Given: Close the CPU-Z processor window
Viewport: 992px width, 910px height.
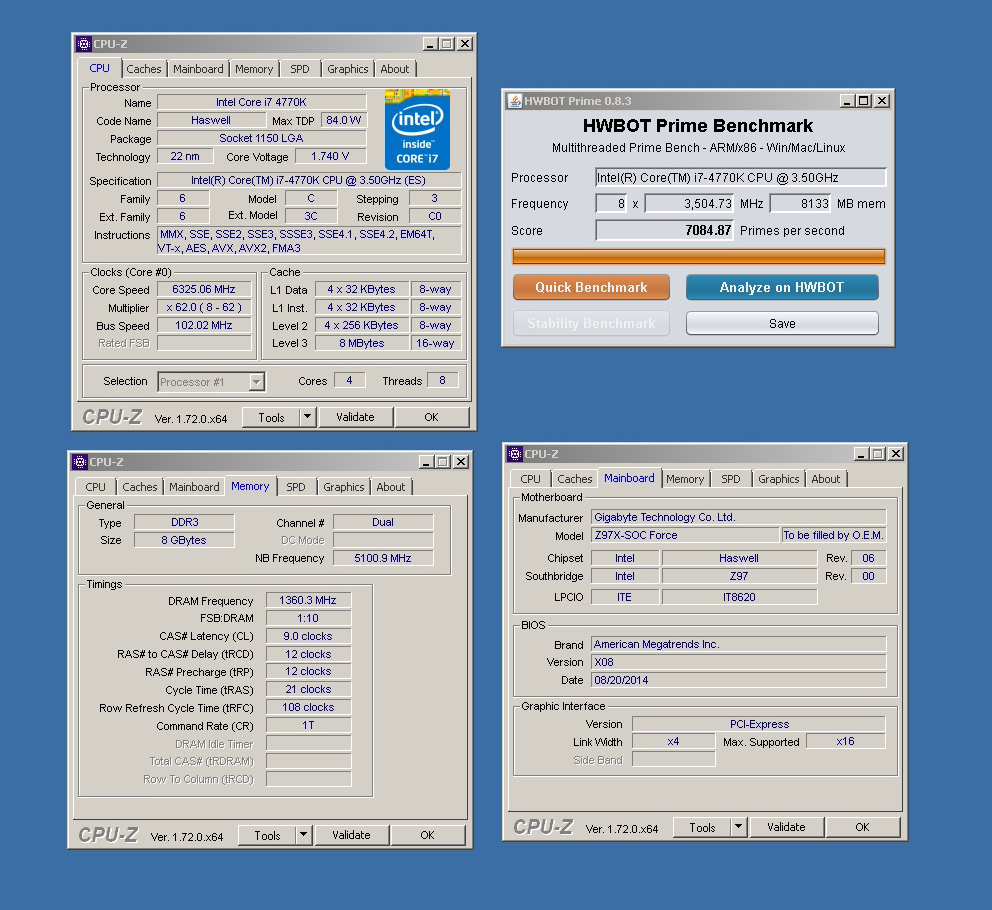Looking at the screenshot, I should [x=465, y=44].
